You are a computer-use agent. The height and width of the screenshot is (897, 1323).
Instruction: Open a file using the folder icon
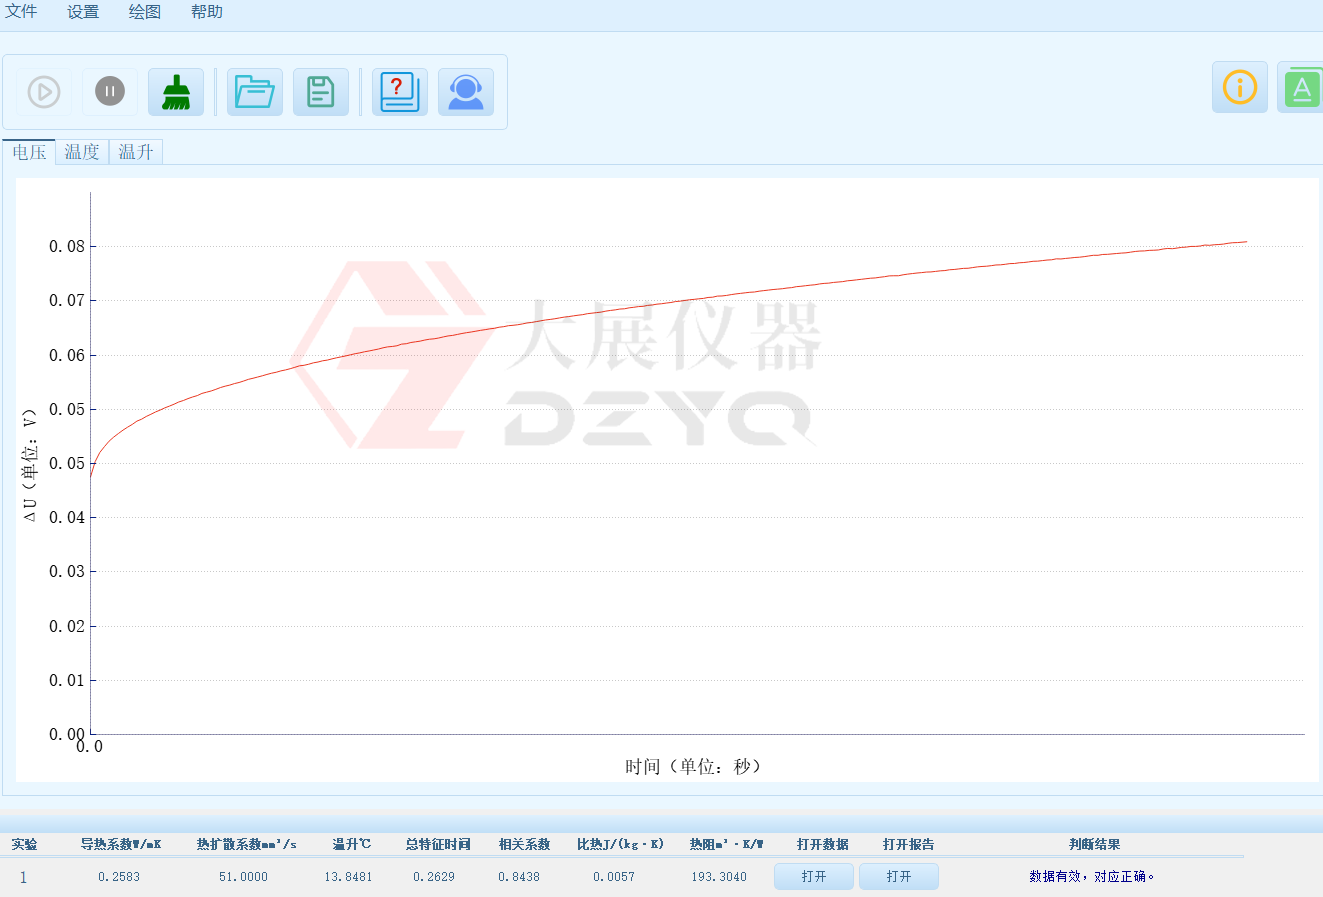254,90
